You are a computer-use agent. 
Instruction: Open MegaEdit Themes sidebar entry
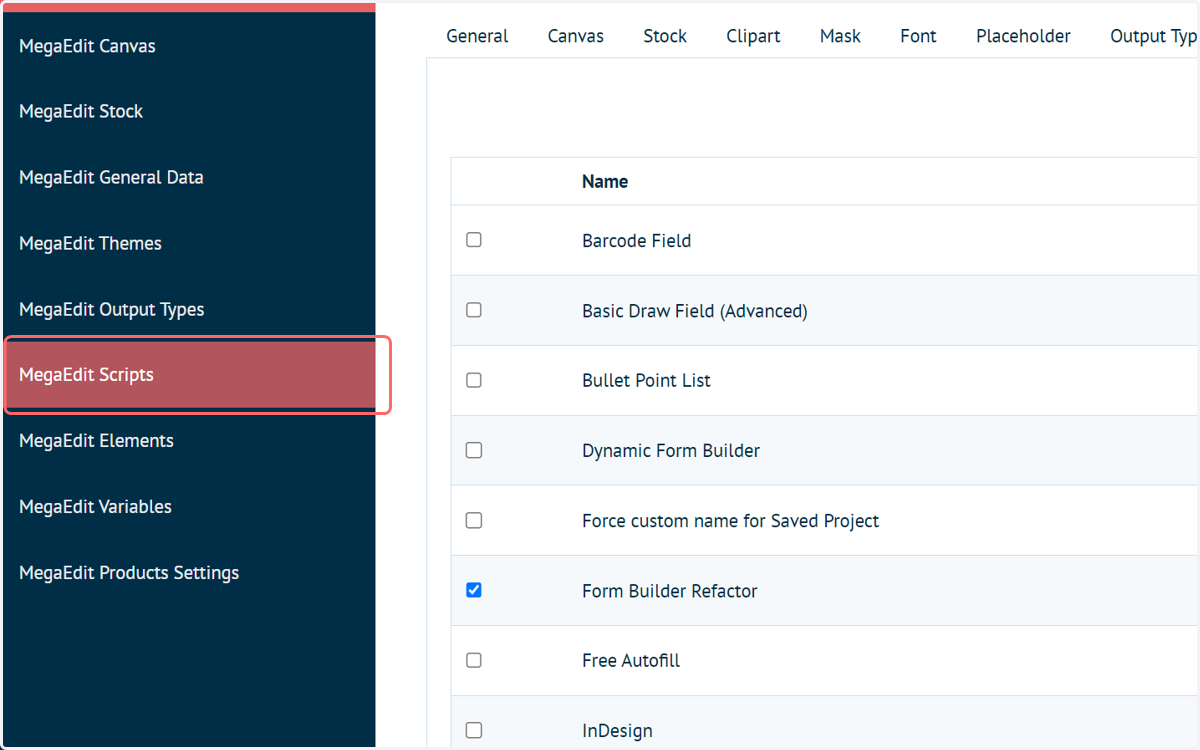(90, 244)
